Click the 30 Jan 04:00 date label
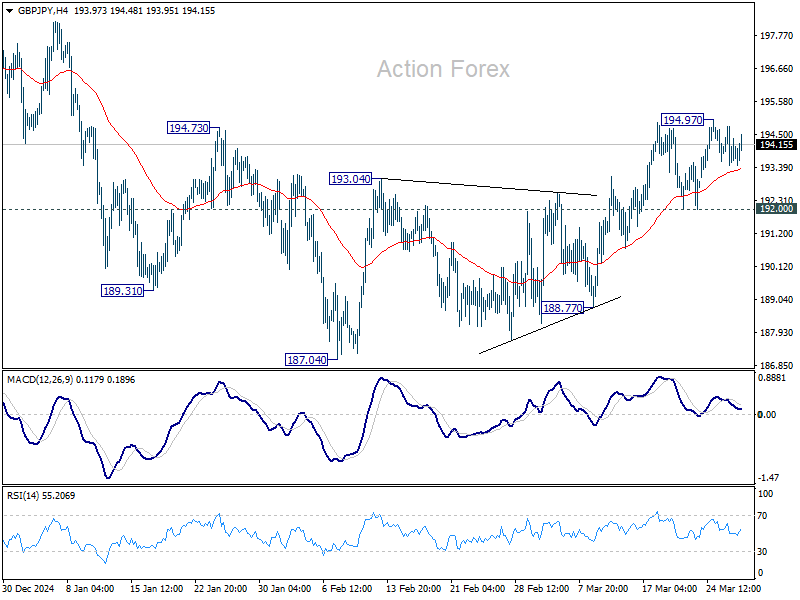 pyautogui.click(x=284, y=588)
